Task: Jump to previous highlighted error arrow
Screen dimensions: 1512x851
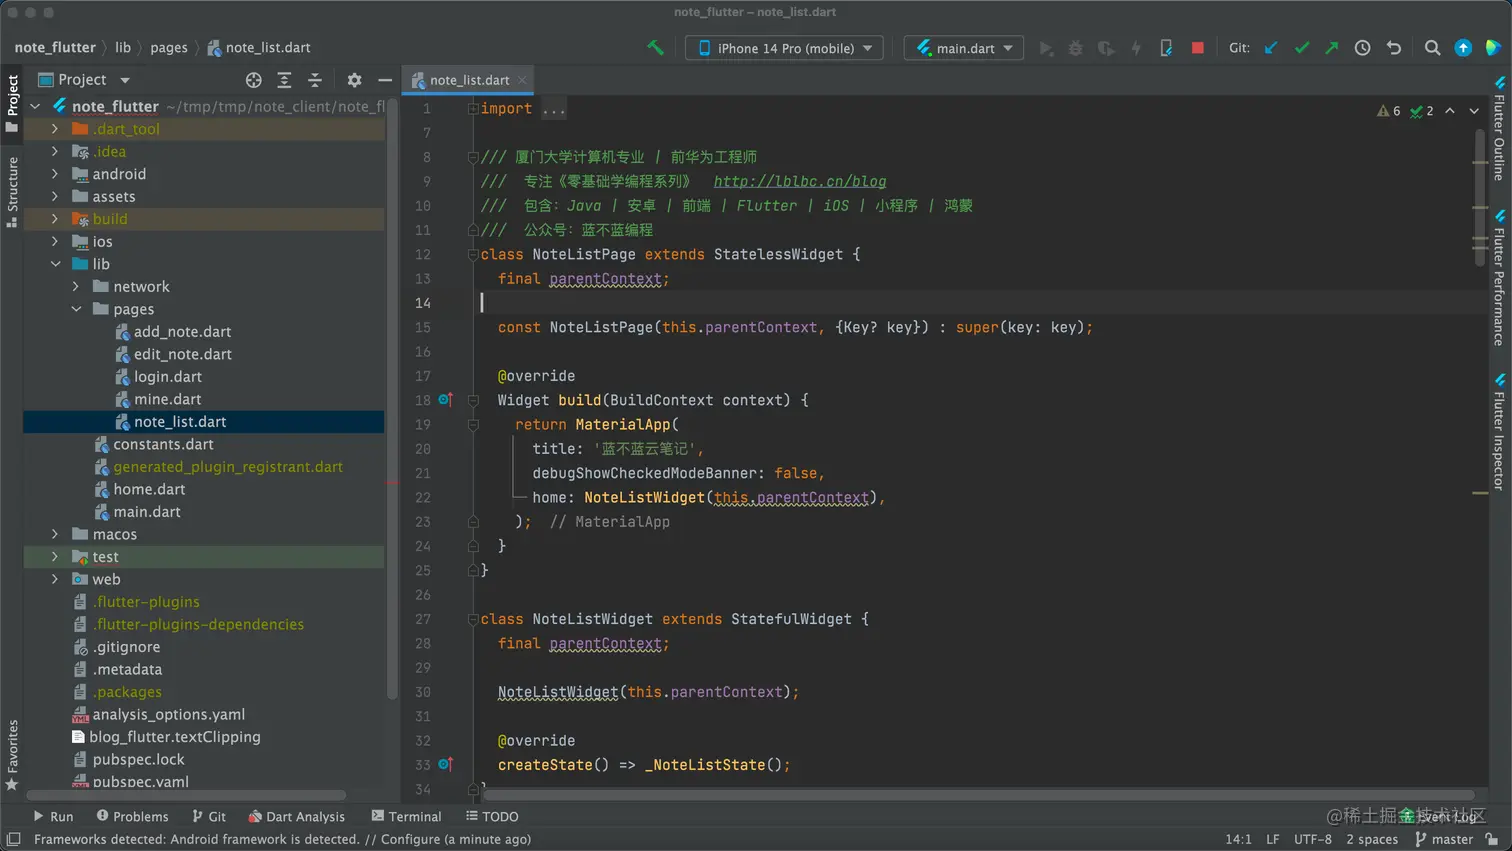Action: click(x=1450, y=111)
